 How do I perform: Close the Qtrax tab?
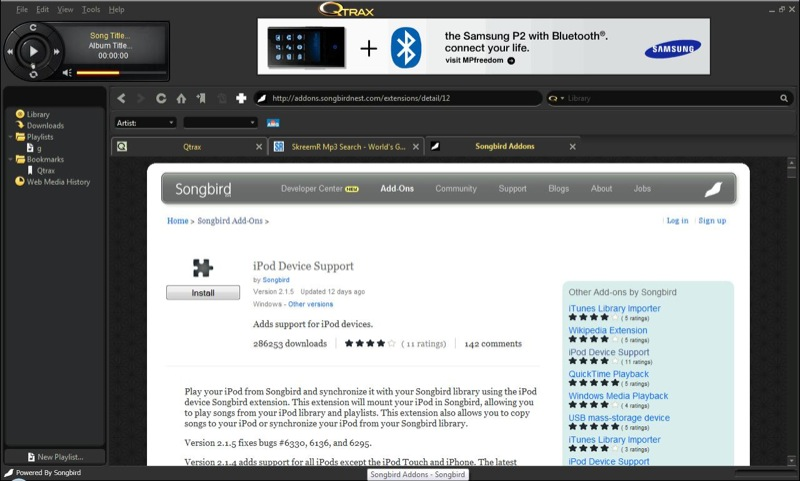(259, 147)
